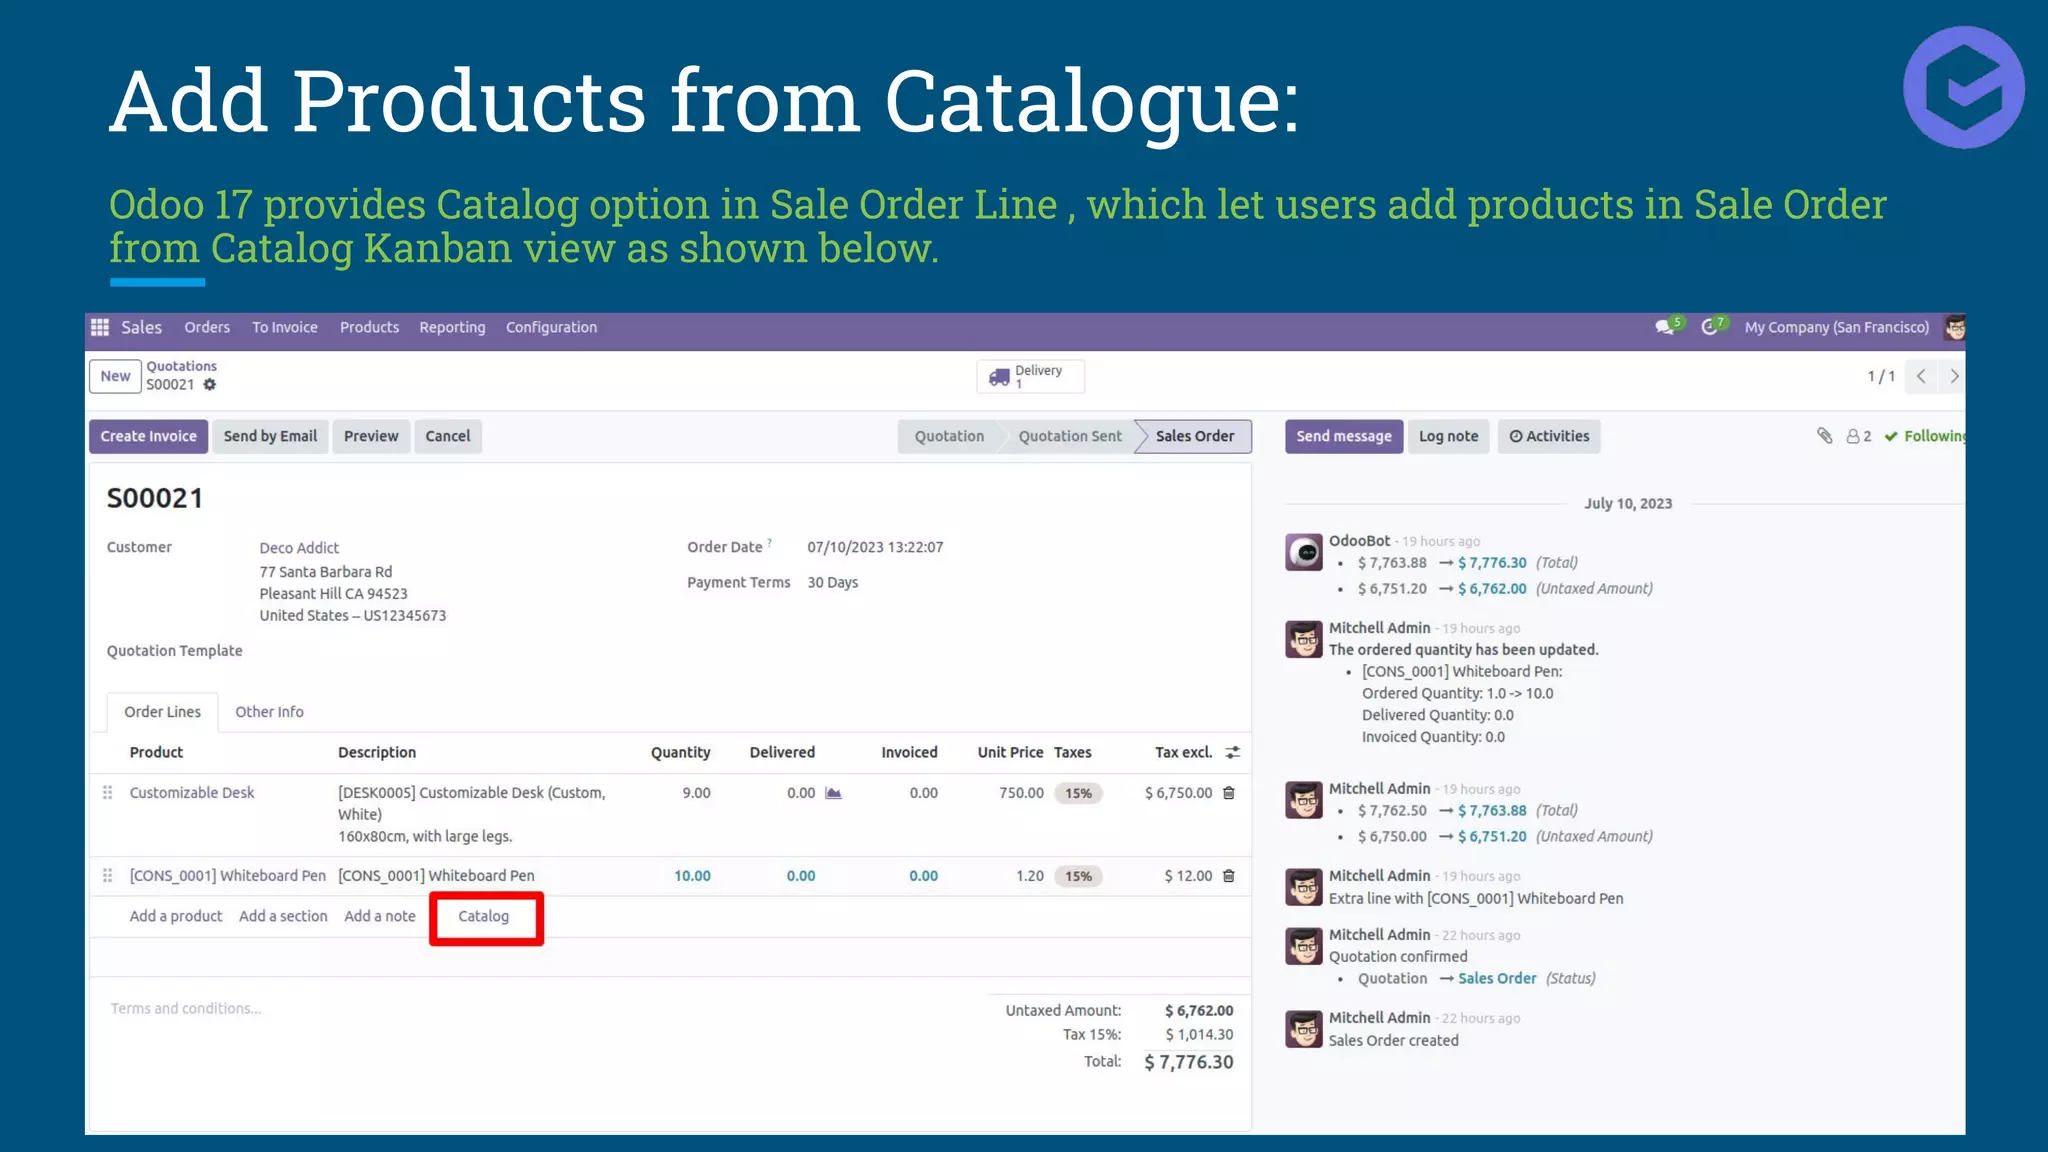Open forecast chart icon on Customizable Desk line
The width and height of the screenshot is (2048, 1152).
pos(833,793)
